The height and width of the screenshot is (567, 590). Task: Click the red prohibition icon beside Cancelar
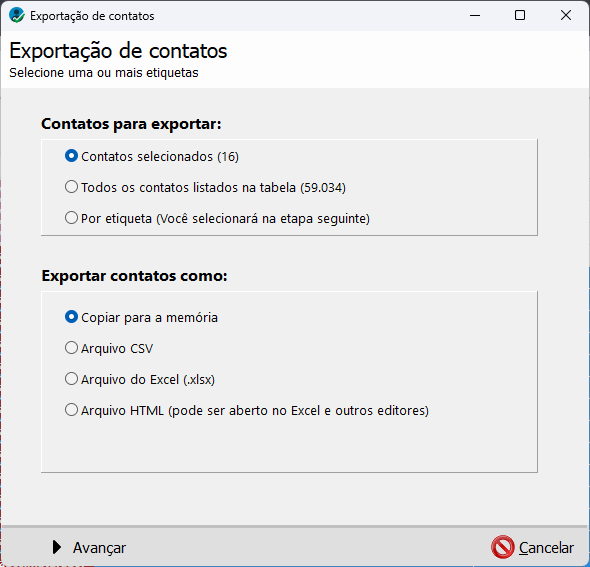(x=502, y=547)
